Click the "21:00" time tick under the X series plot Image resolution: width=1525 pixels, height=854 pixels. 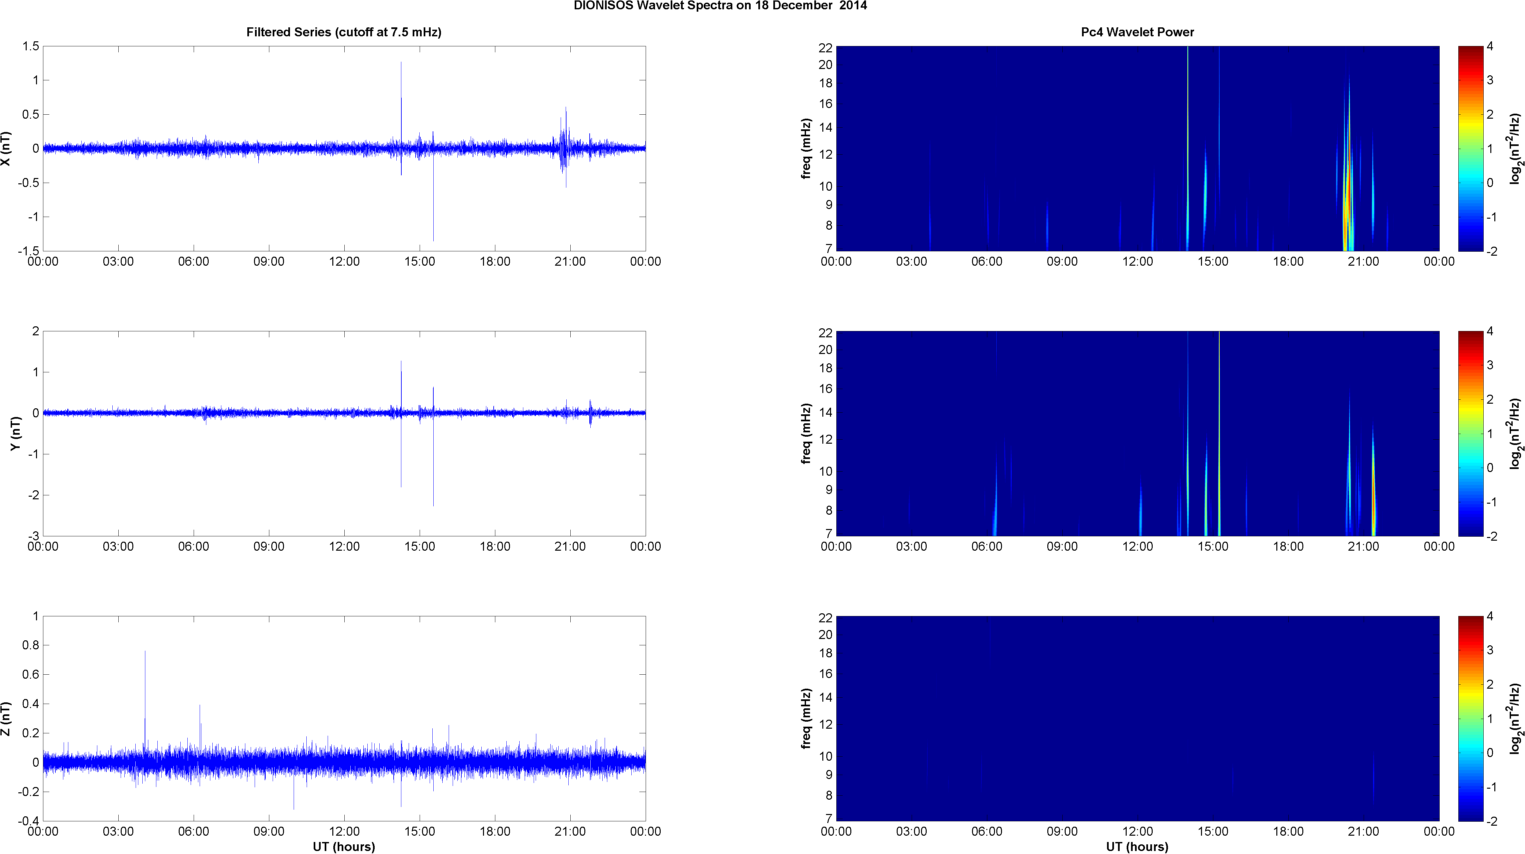[570, 262]
